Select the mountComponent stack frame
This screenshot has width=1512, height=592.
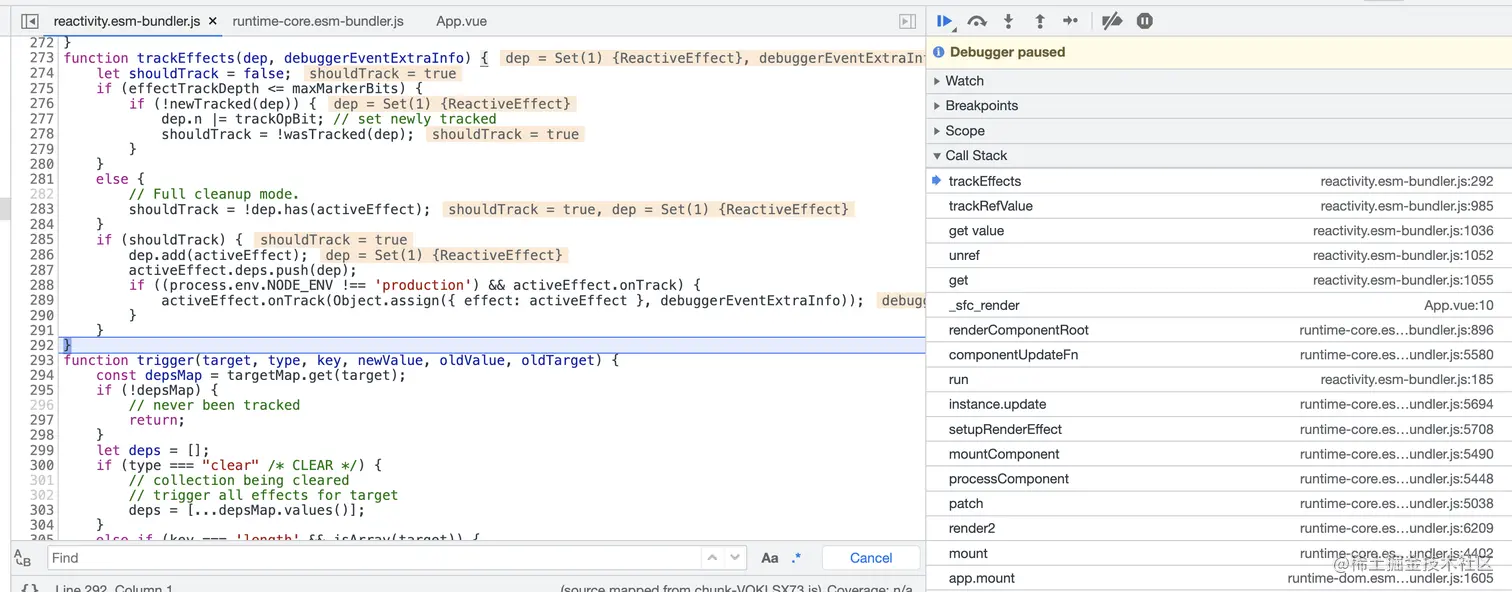1219,454
